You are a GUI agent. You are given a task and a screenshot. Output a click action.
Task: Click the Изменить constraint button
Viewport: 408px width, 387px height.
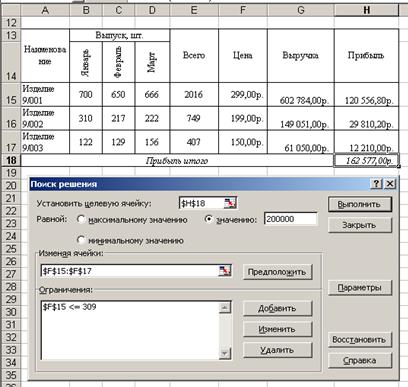pos(277,329)
